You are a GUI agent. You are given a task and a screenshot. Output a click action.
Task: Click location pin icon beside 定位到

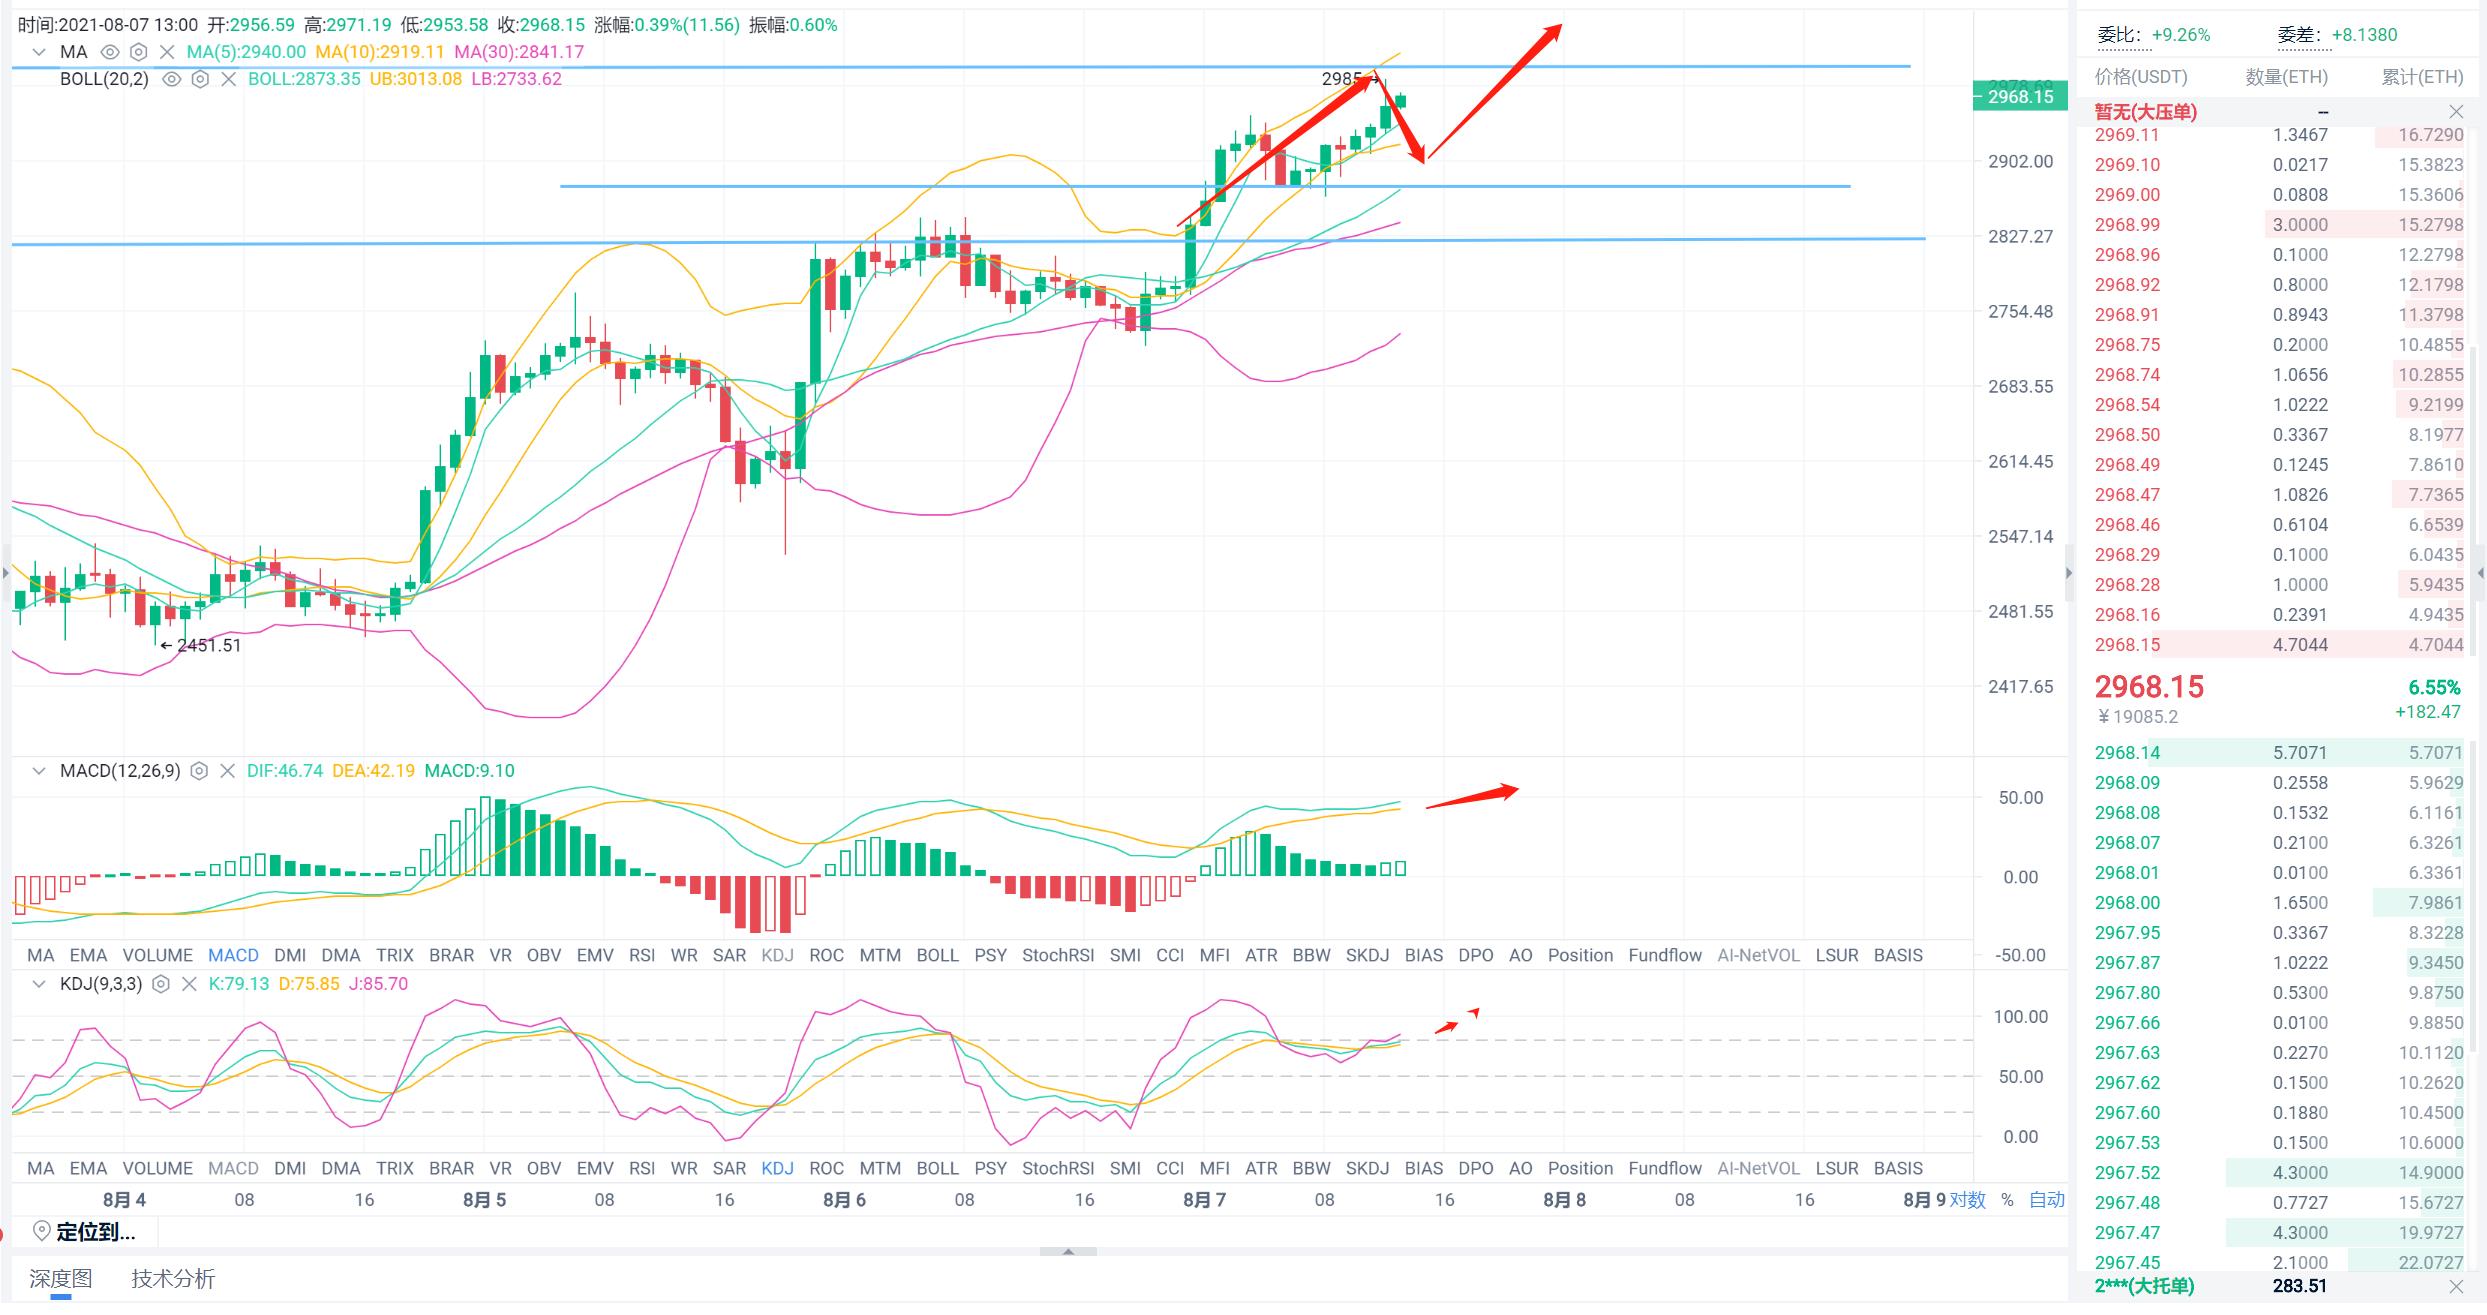[41, 1231]
